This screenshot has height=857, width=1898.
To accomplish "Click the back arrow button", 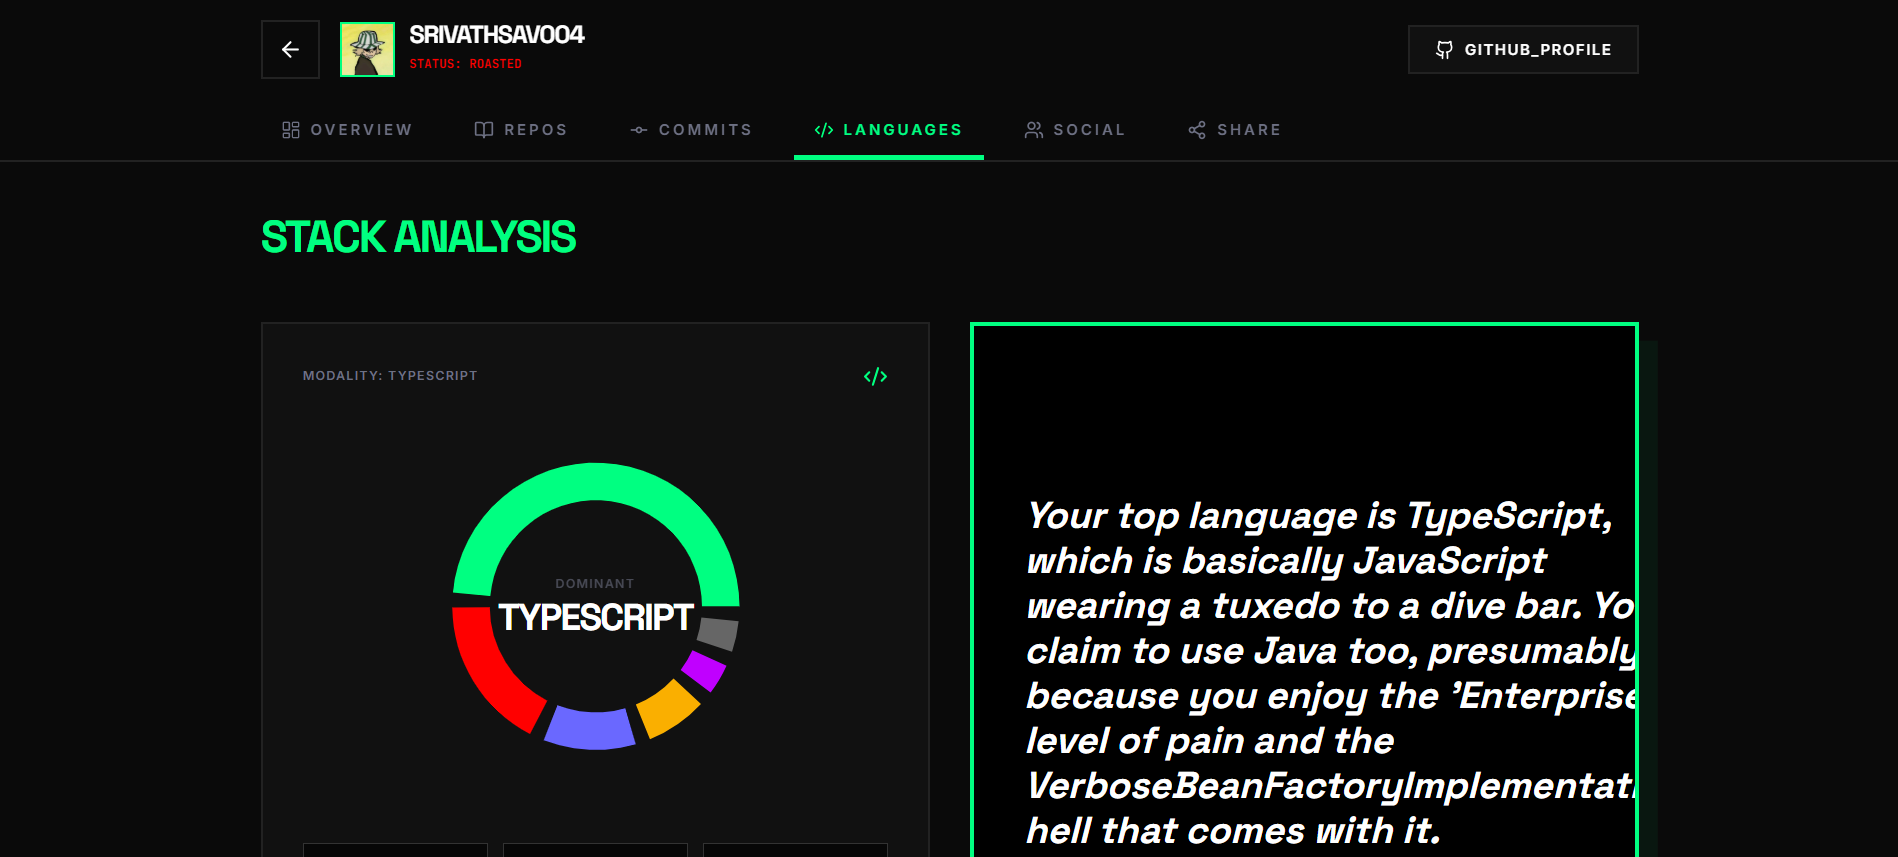I will pos(290,49).
